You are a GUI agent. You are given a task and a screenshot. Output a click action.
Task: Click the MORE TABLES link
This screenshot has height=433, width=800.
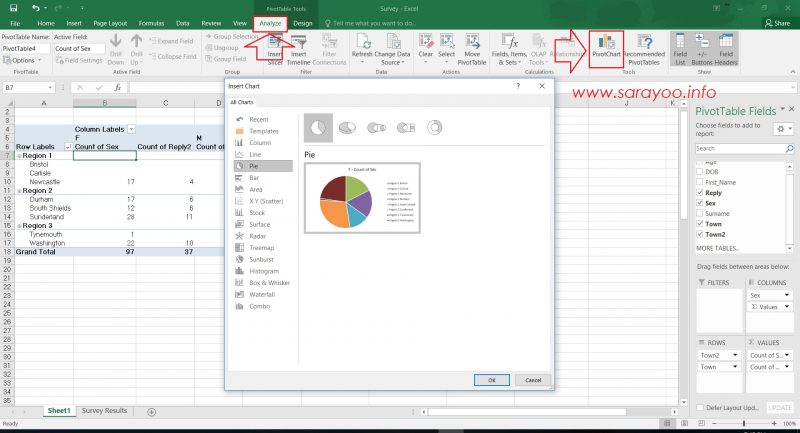717,248
